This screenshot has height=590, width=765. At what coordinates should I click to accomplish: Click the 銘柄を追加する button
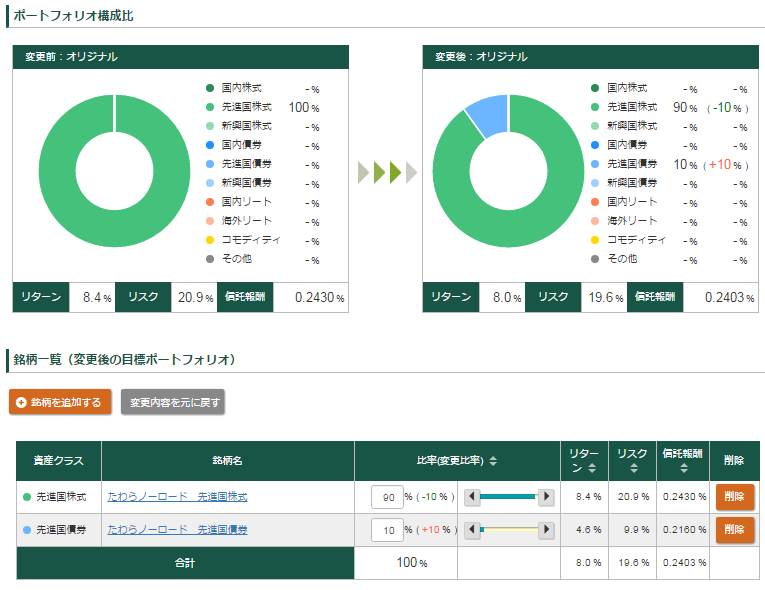pyautogui.click(x=60, y=402)
